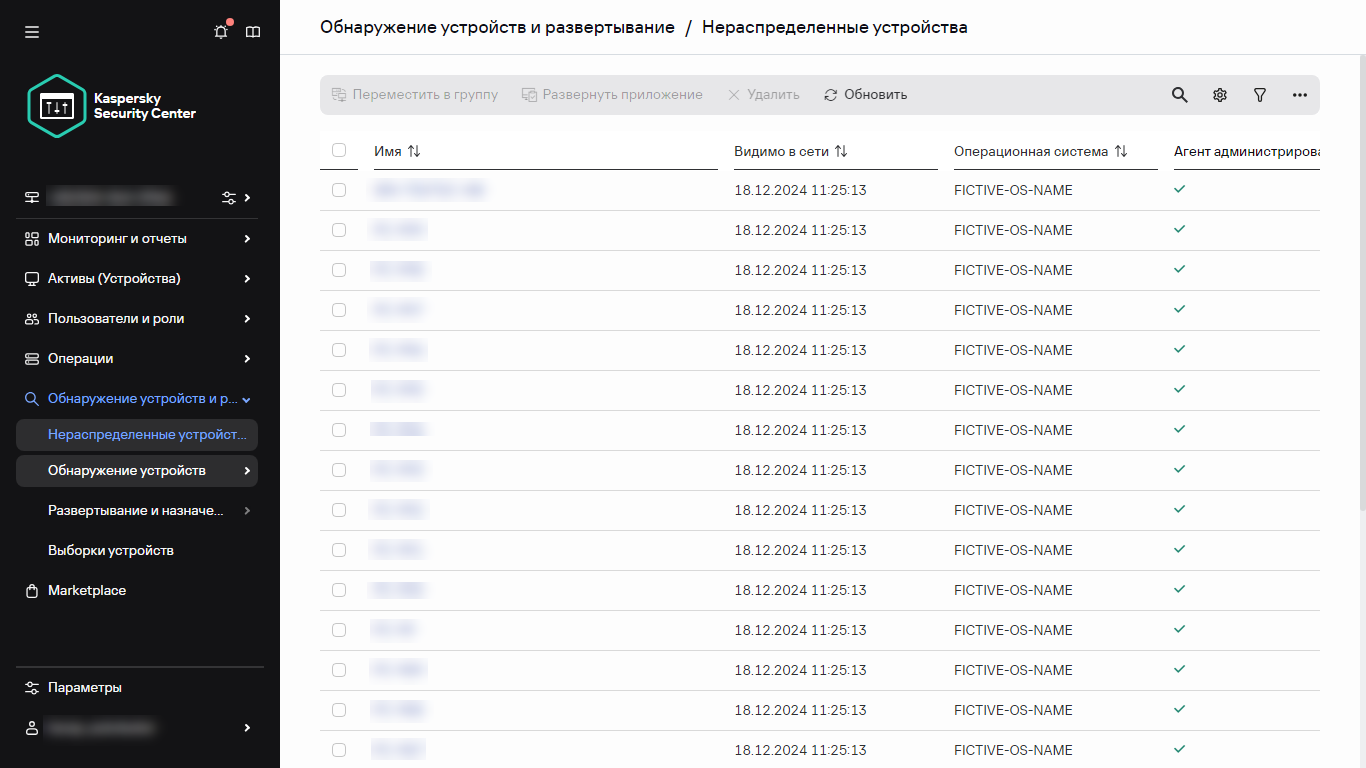Image resolution: width=1366 pixels, height=768 pixels.
Task: Open Выборки устройств in the sidebar
Action: [113, 550]
